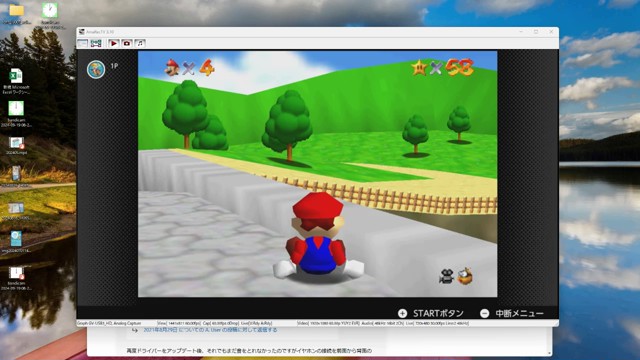Screen dimensions: 640x360
Task: Click the plus icon beside STARTボタン
Action: point(402,313)
